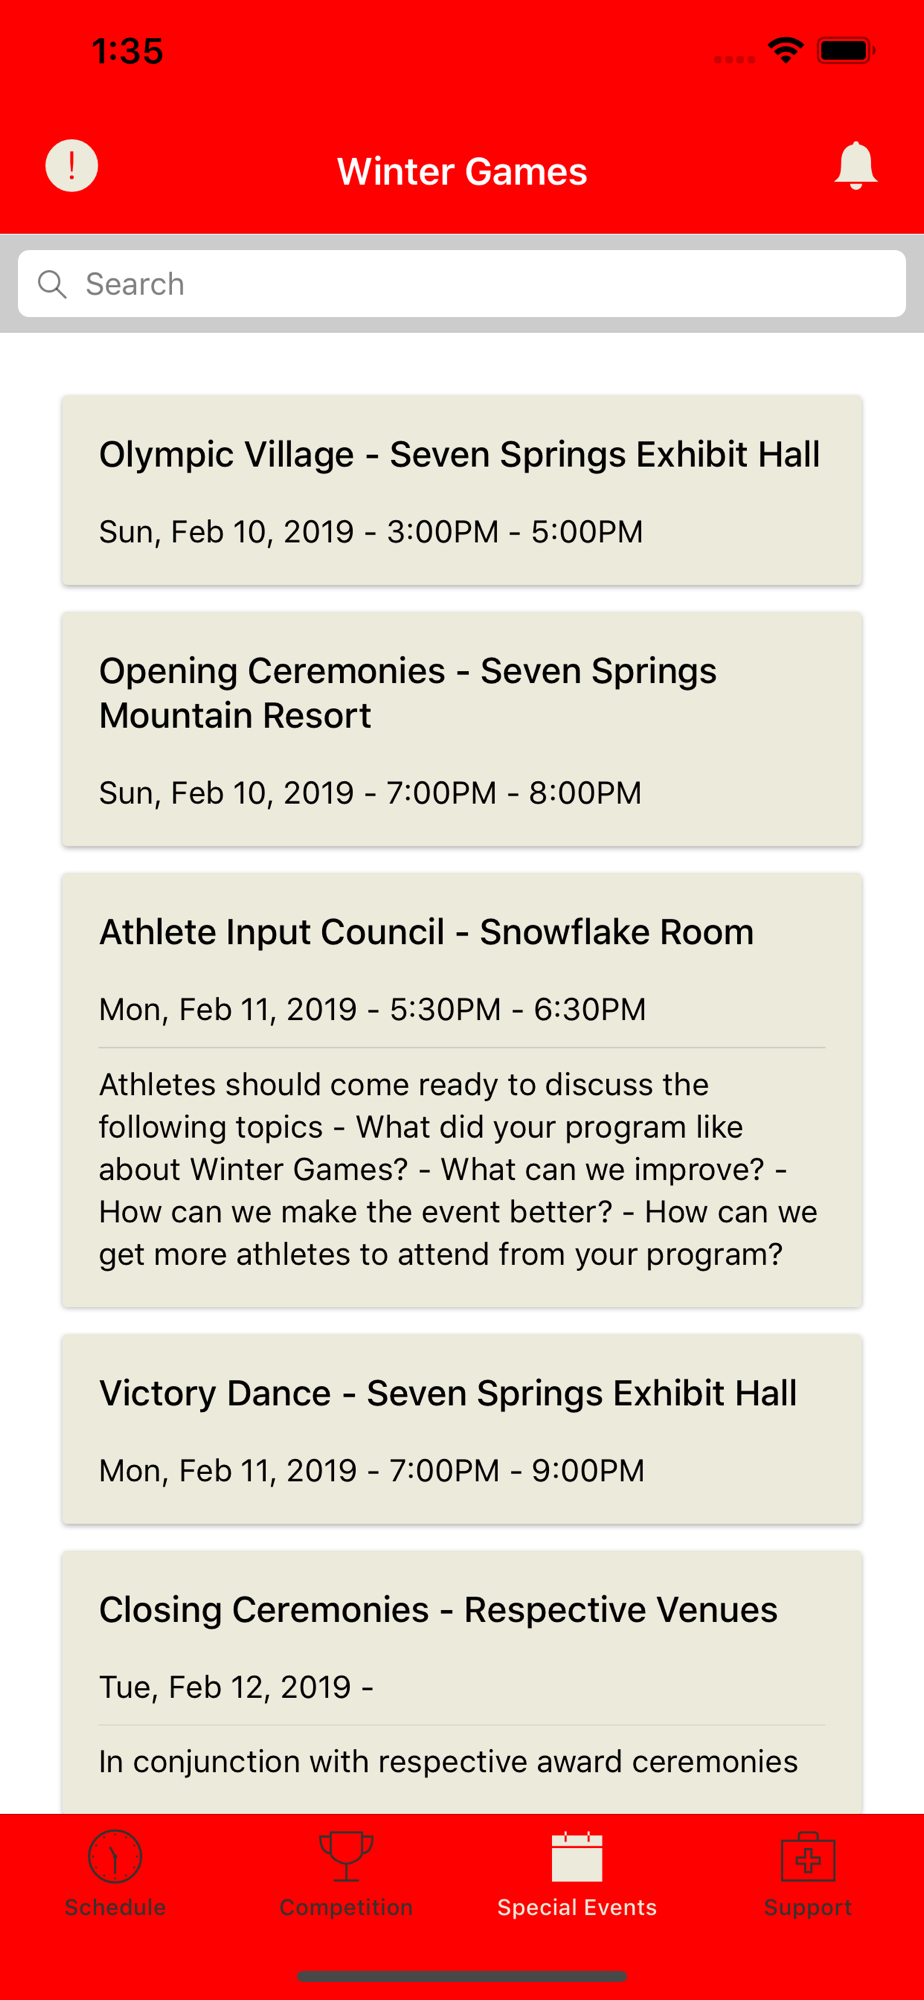Click inside the Search field
Screen dimensions: 924x2000
point(462,284)
